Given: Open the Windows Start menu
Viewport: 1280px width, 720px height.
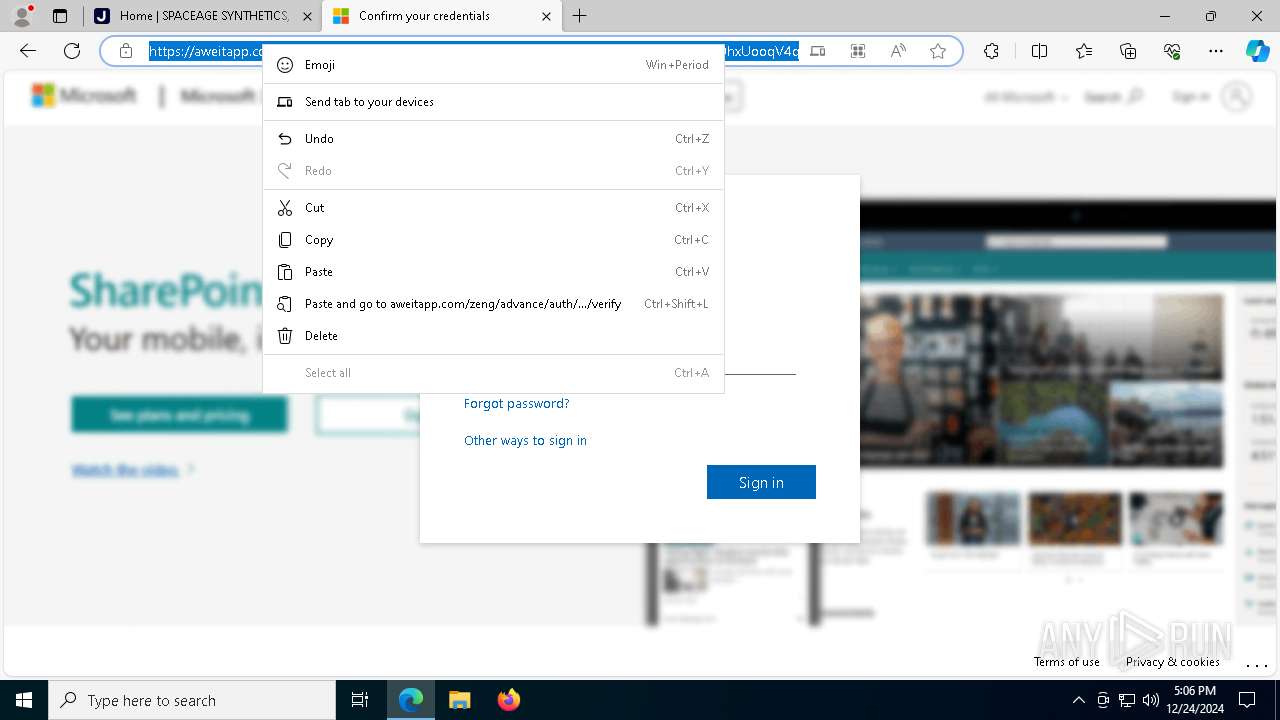Looking at the screenshot, I should pyautogui.click(x=24, y=700).
